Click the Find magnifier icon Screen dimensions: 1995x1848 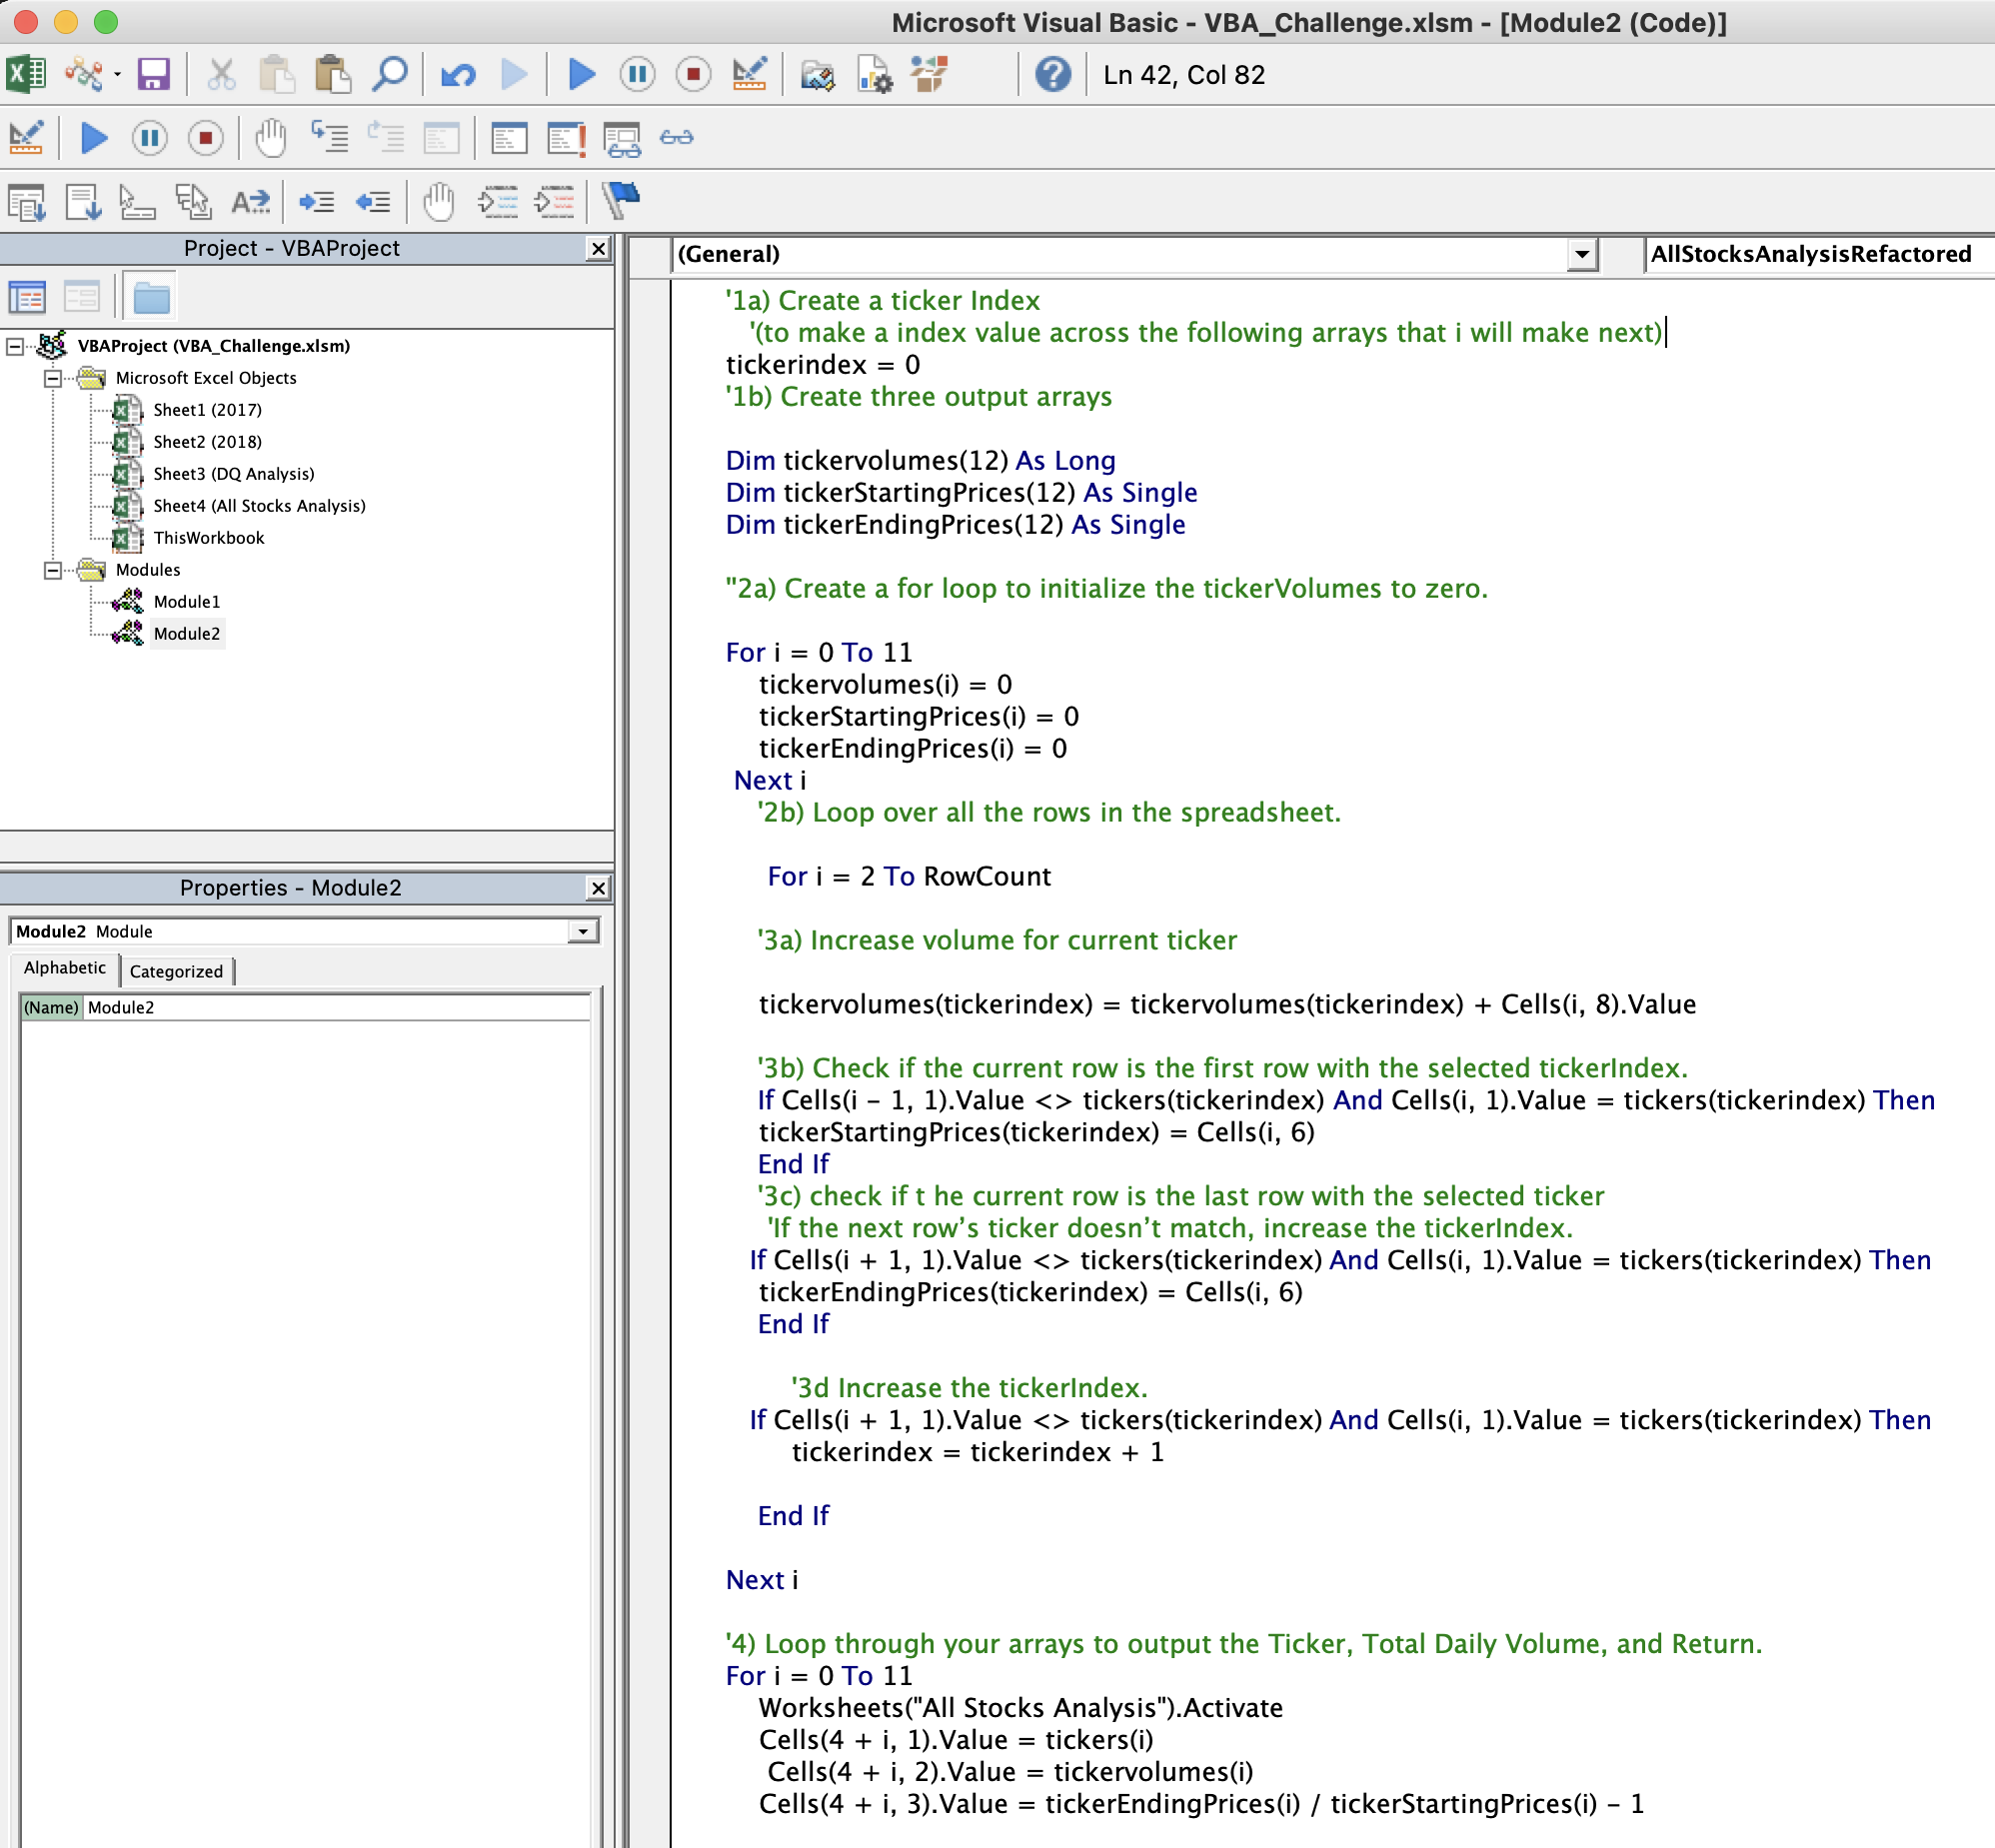point(389,75)
